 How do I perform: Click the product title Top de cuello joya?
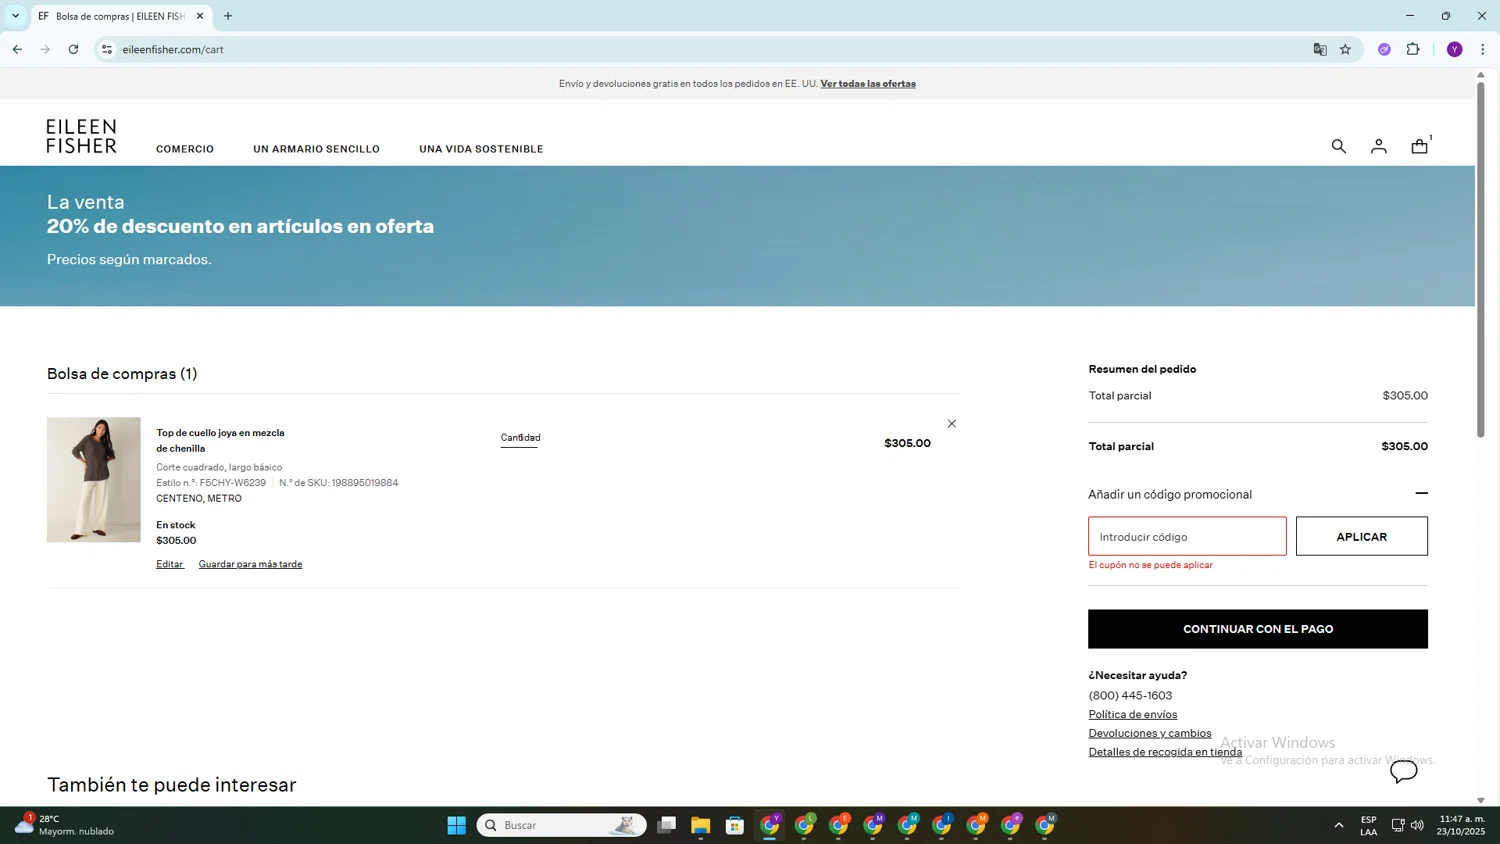[220, 440]
